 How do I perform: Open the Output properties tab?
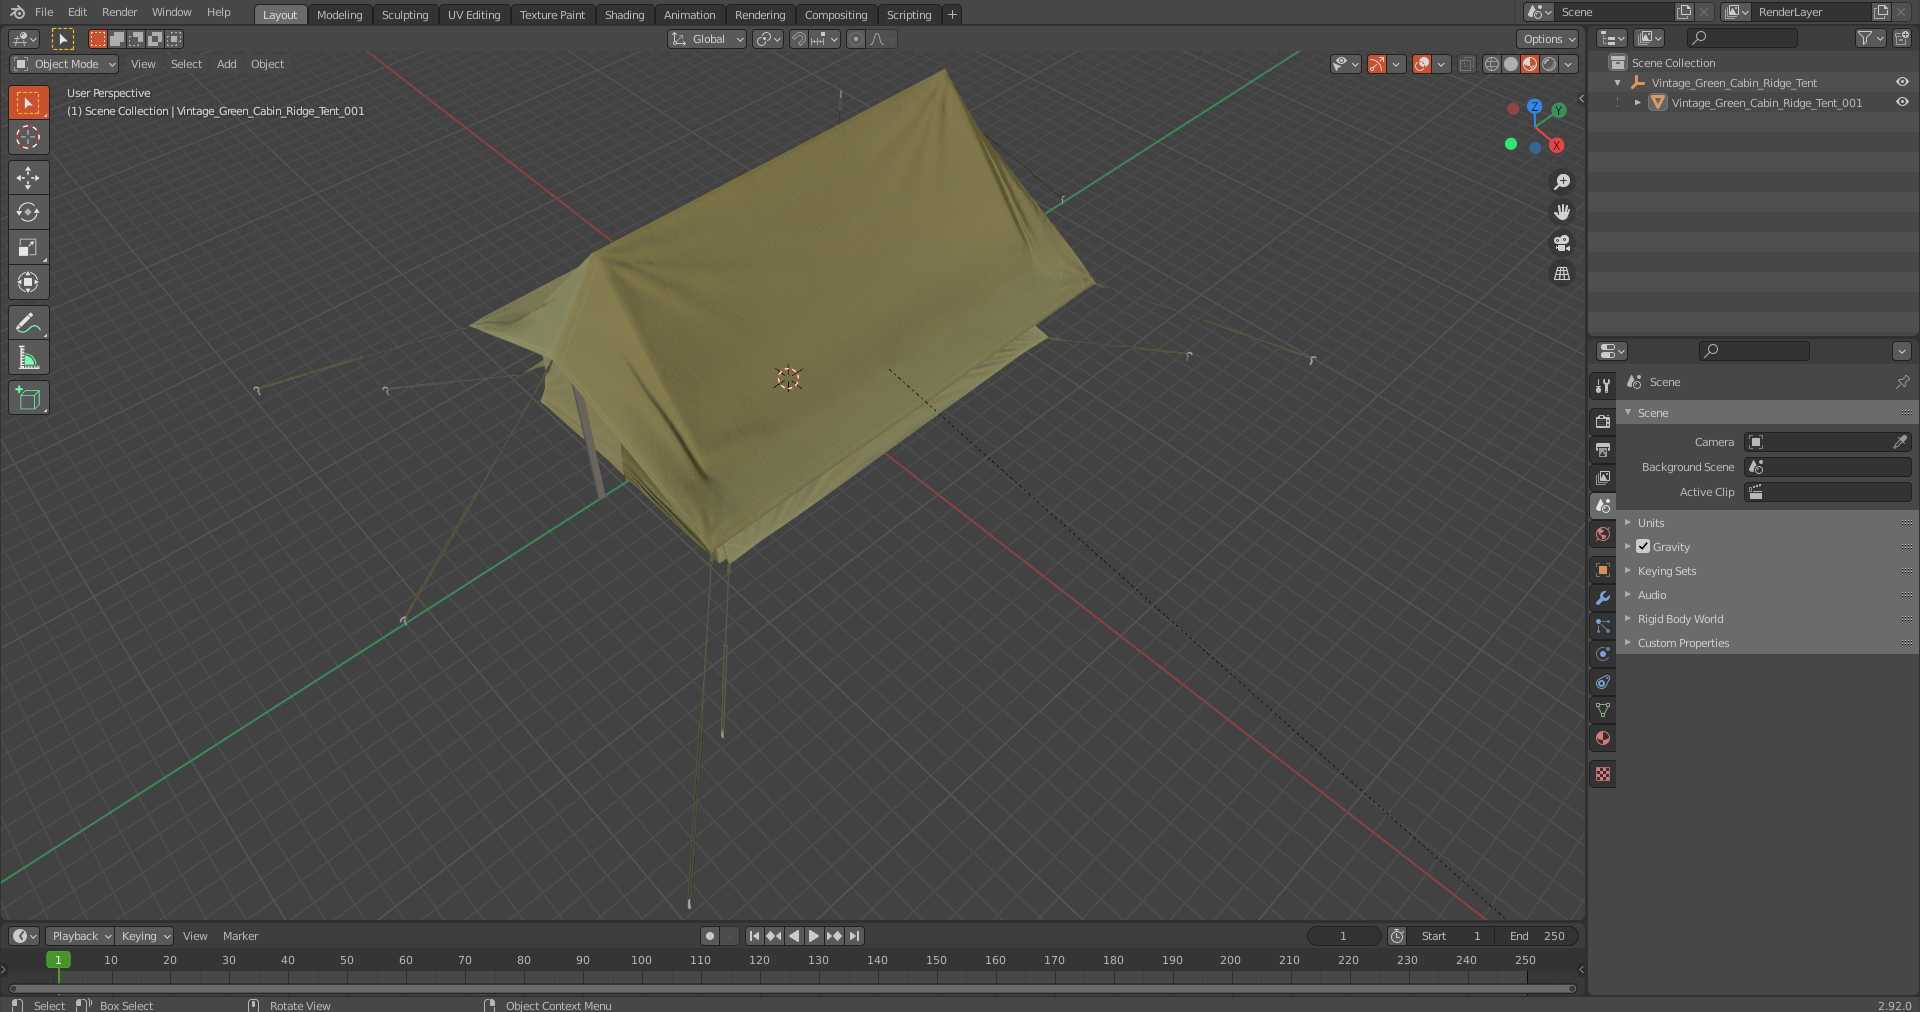[x=1603, y=450]
